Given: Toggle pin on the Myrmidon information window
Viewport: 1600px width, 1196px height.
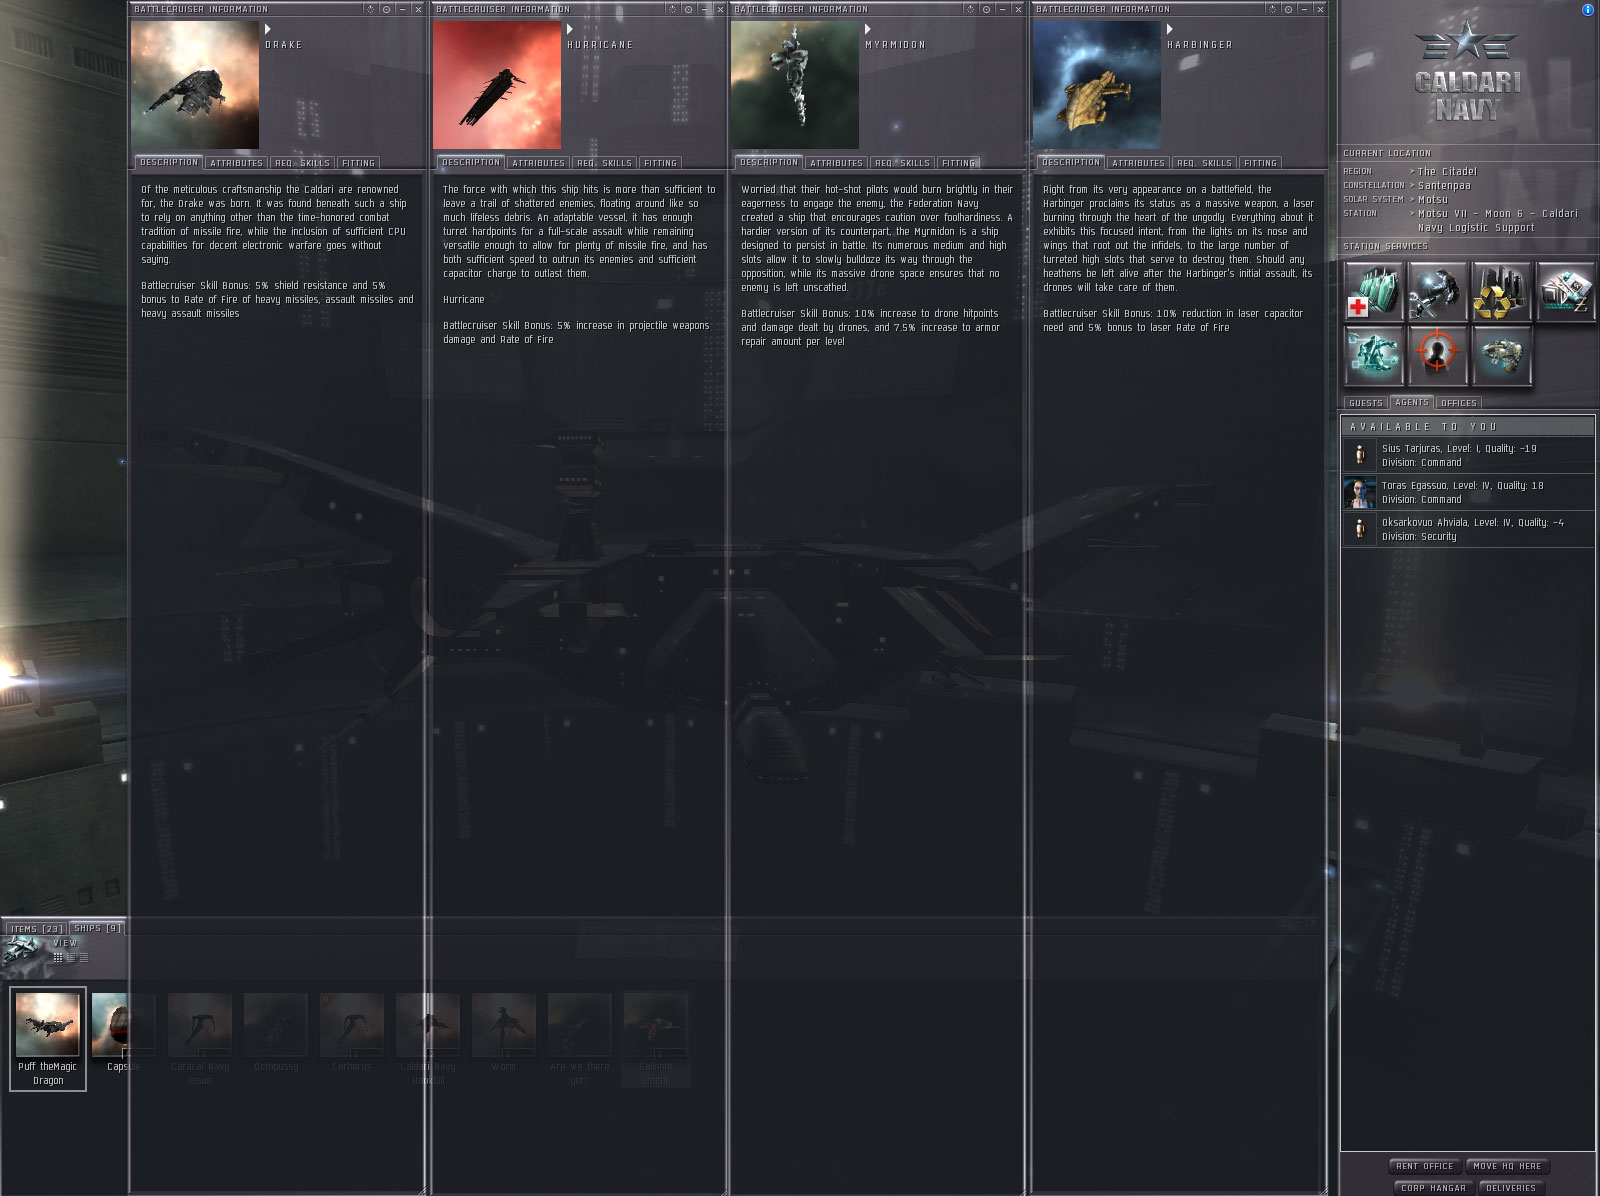Looking at the screenshot, I should [970, 9].
